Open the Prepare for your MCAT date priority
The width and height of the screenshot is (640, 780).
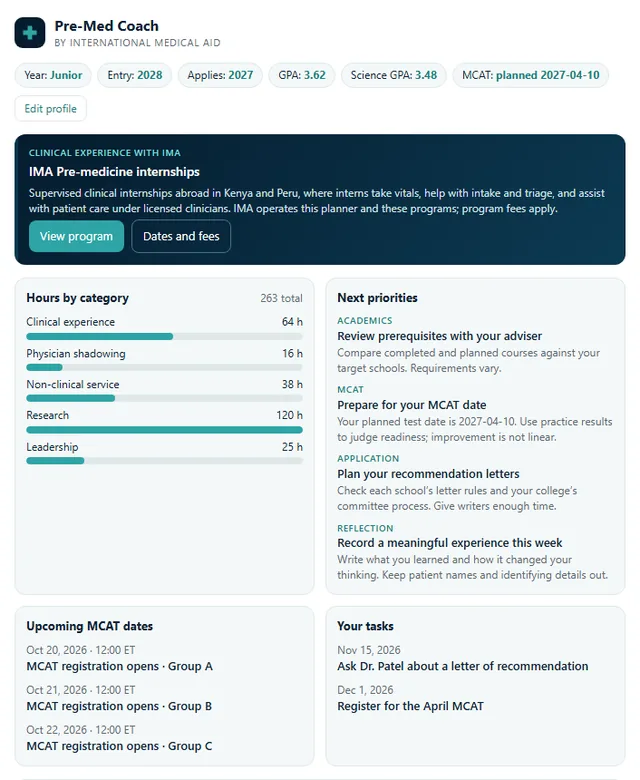point(412,405)
